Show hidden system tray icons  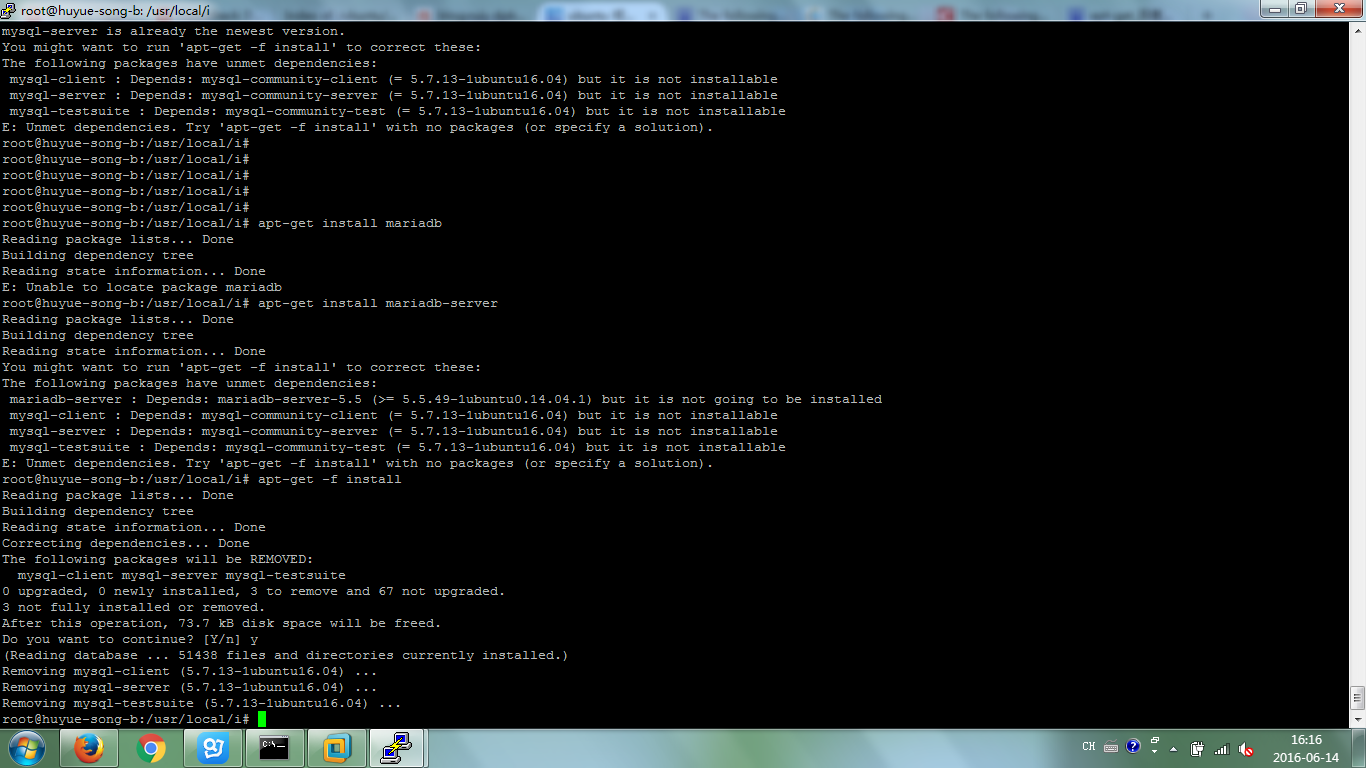pos(1173,748)
